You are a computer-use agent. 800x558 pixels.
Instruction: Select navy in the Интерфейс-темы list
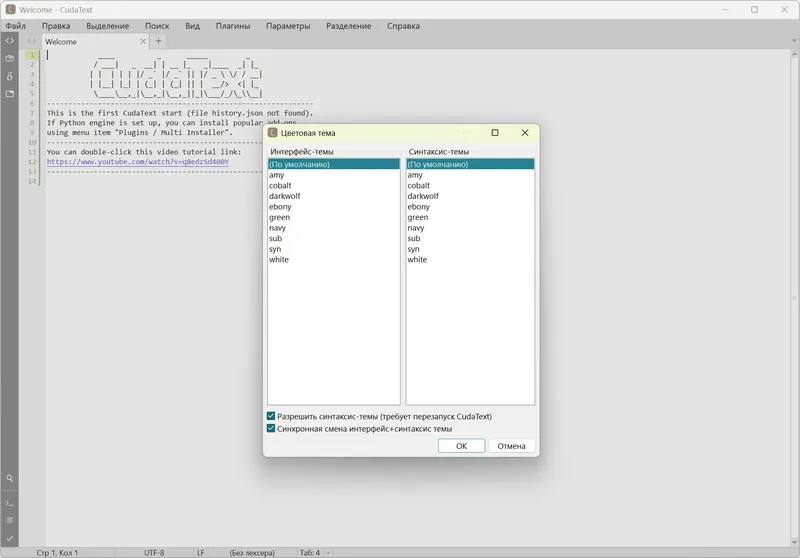334,228
